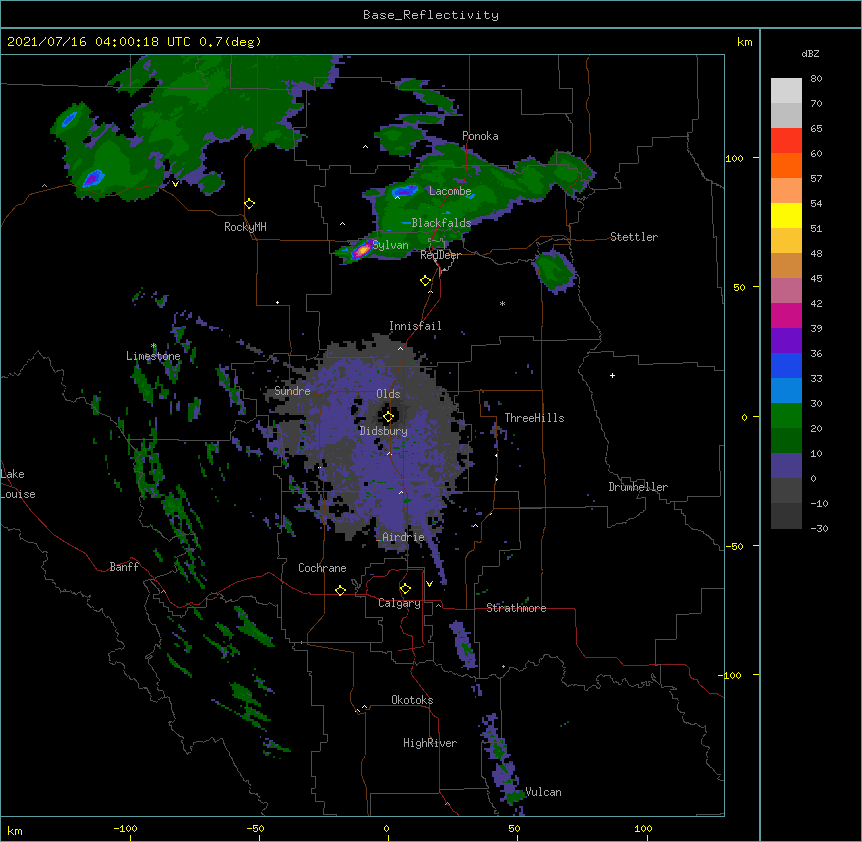The width and height of the screenshot is (862, 842).
Task: Click the yellow V marker in northwest storm area
Action: click(x=175, y=184)
